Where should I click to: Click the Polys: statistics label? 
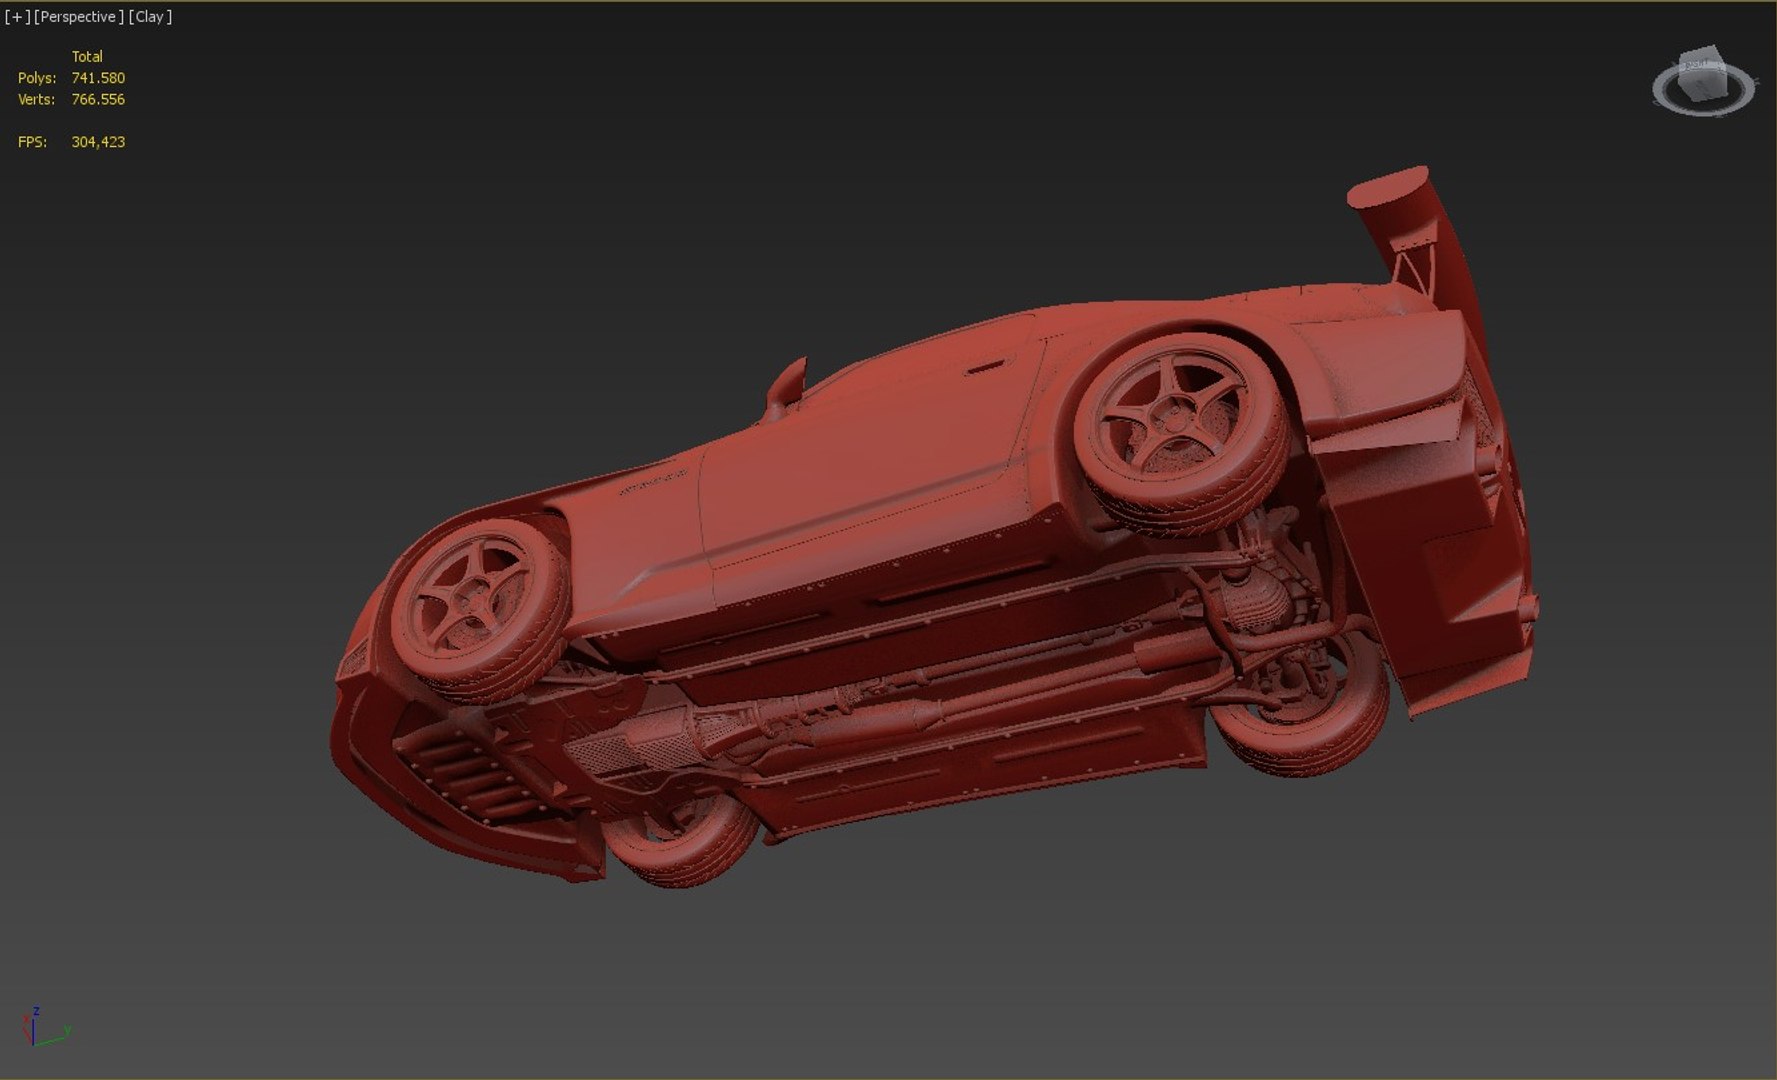[37, 78]
